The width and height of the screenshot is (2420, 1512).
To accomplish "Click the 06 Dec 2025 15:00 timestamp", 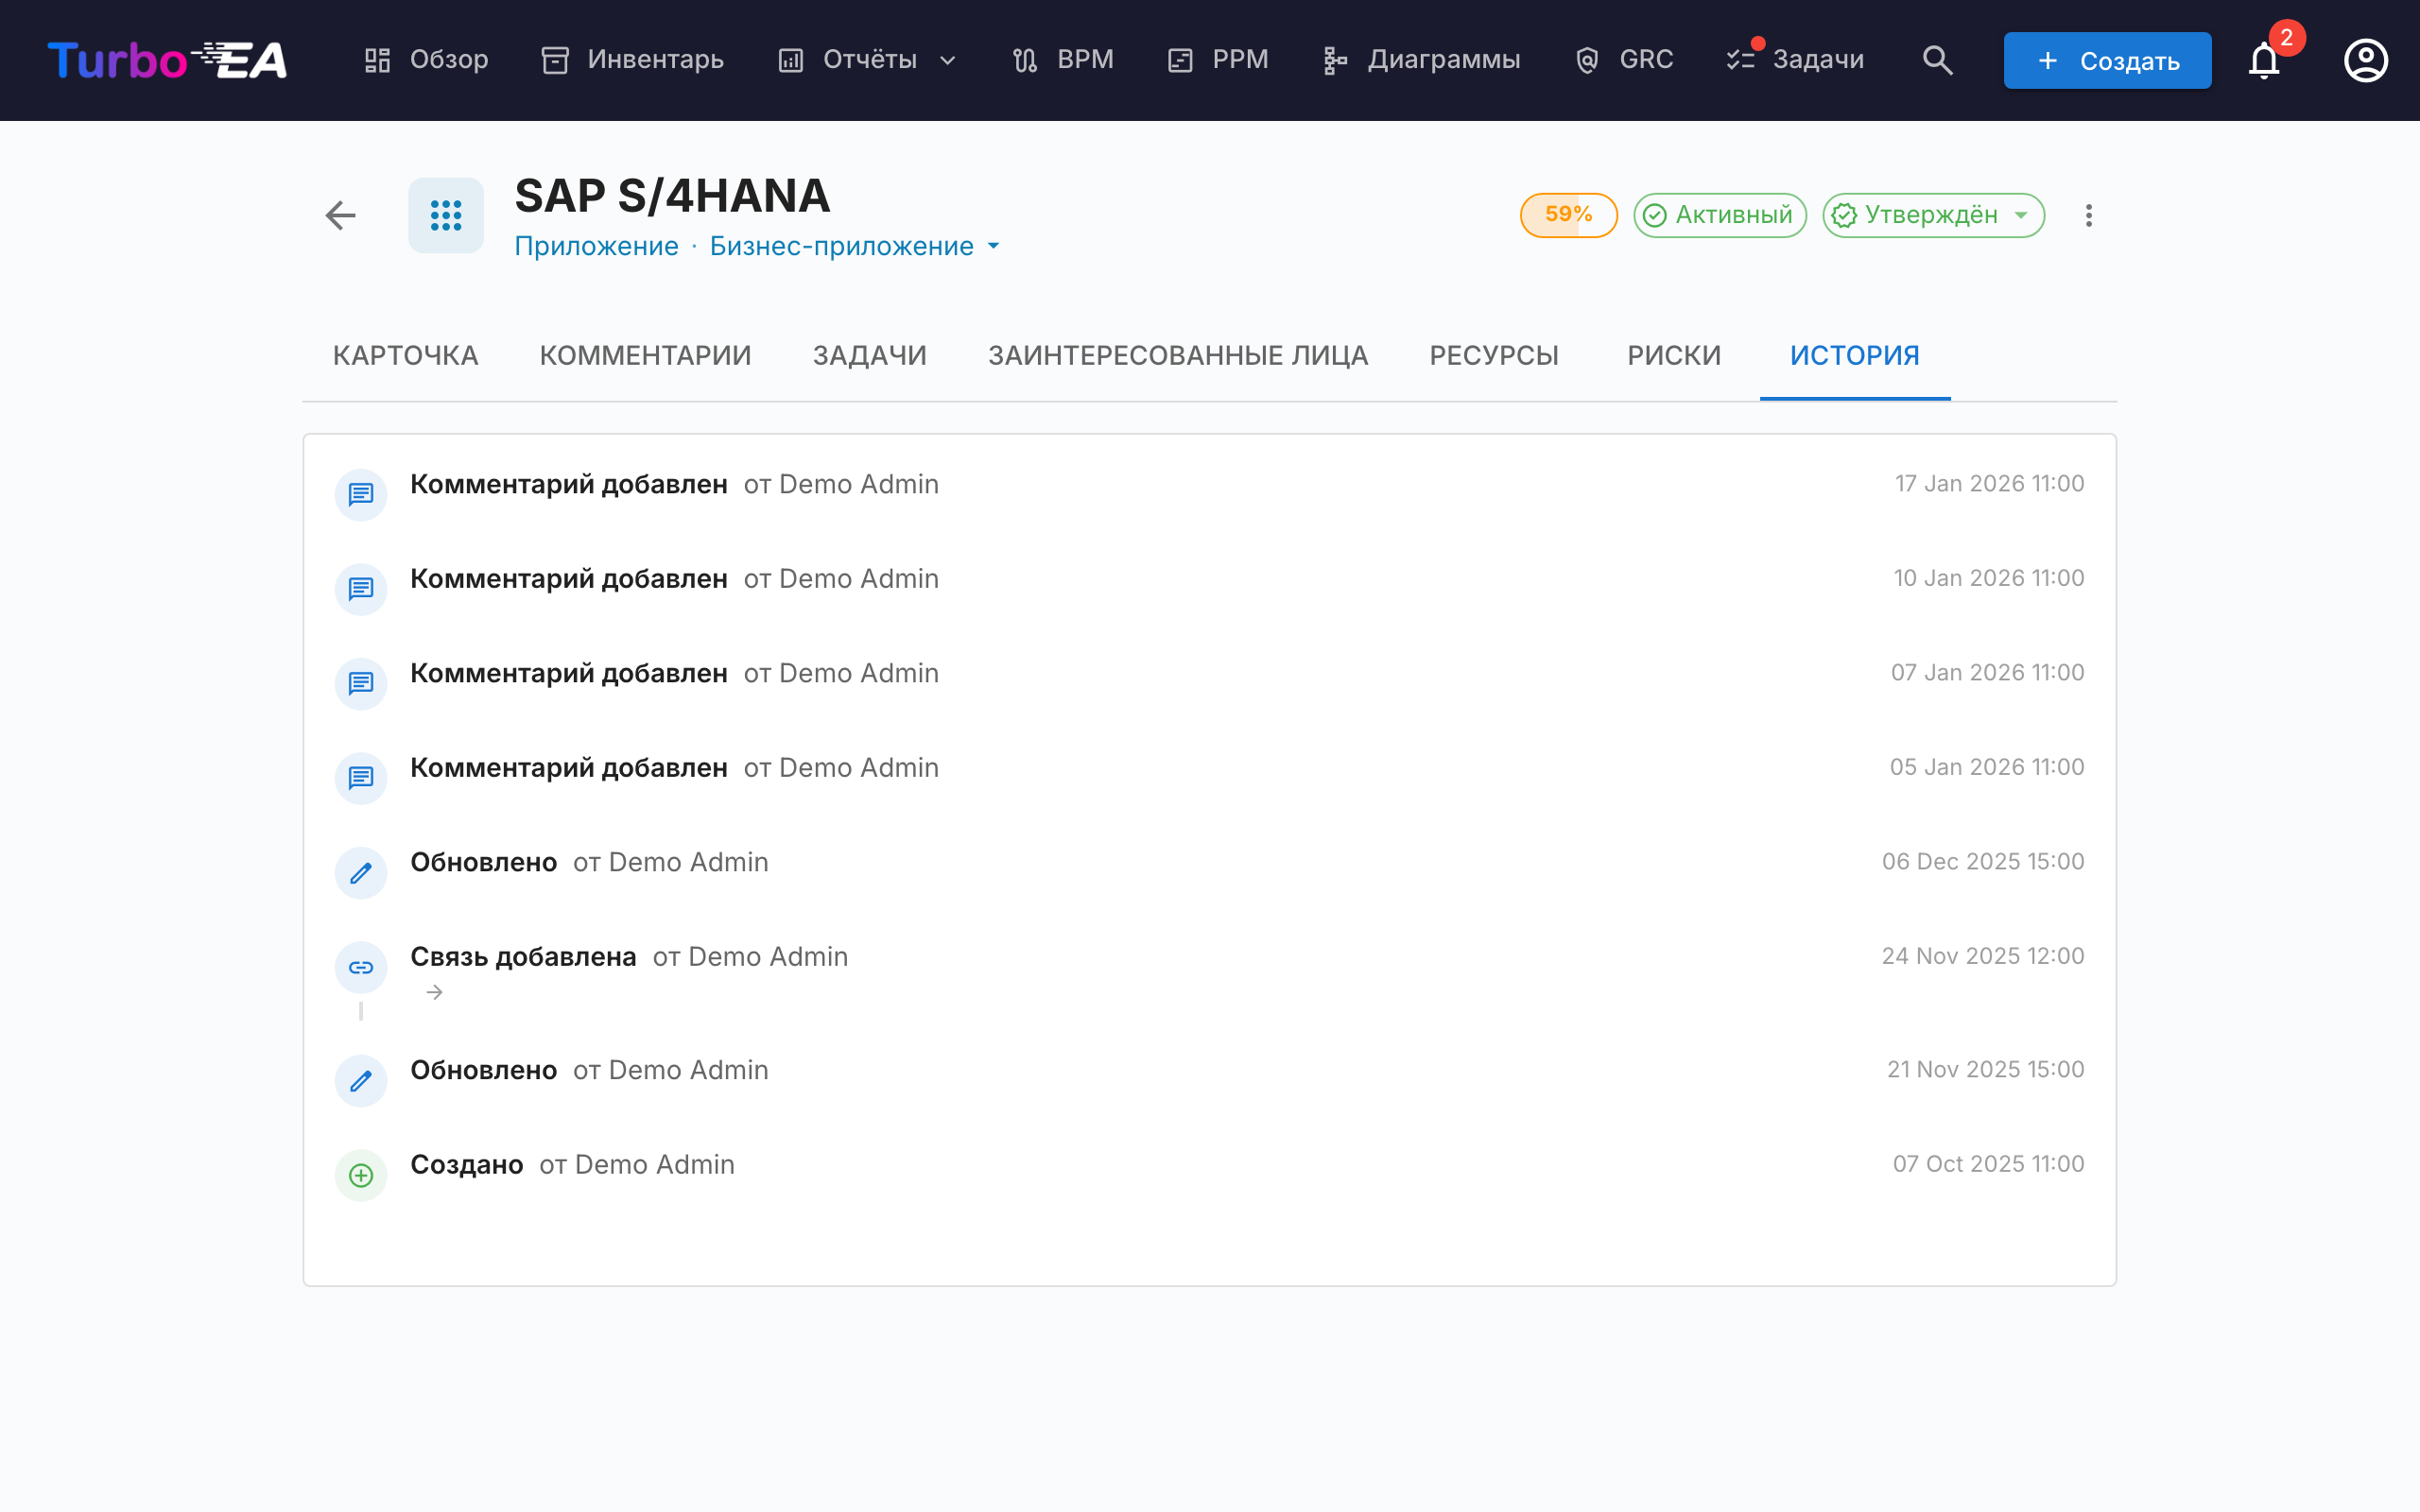I will (1983, 862).
